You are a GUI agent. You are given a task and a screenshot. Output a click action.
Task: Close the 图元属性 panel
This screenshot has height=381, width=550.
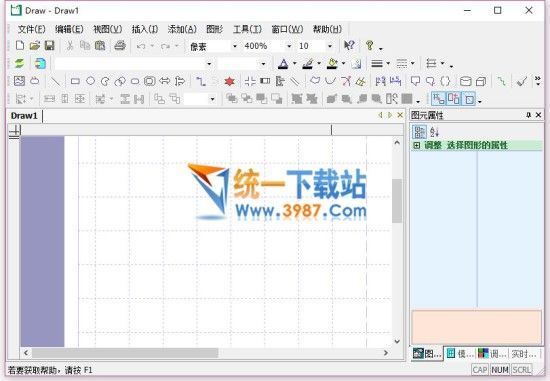(538, 115)
